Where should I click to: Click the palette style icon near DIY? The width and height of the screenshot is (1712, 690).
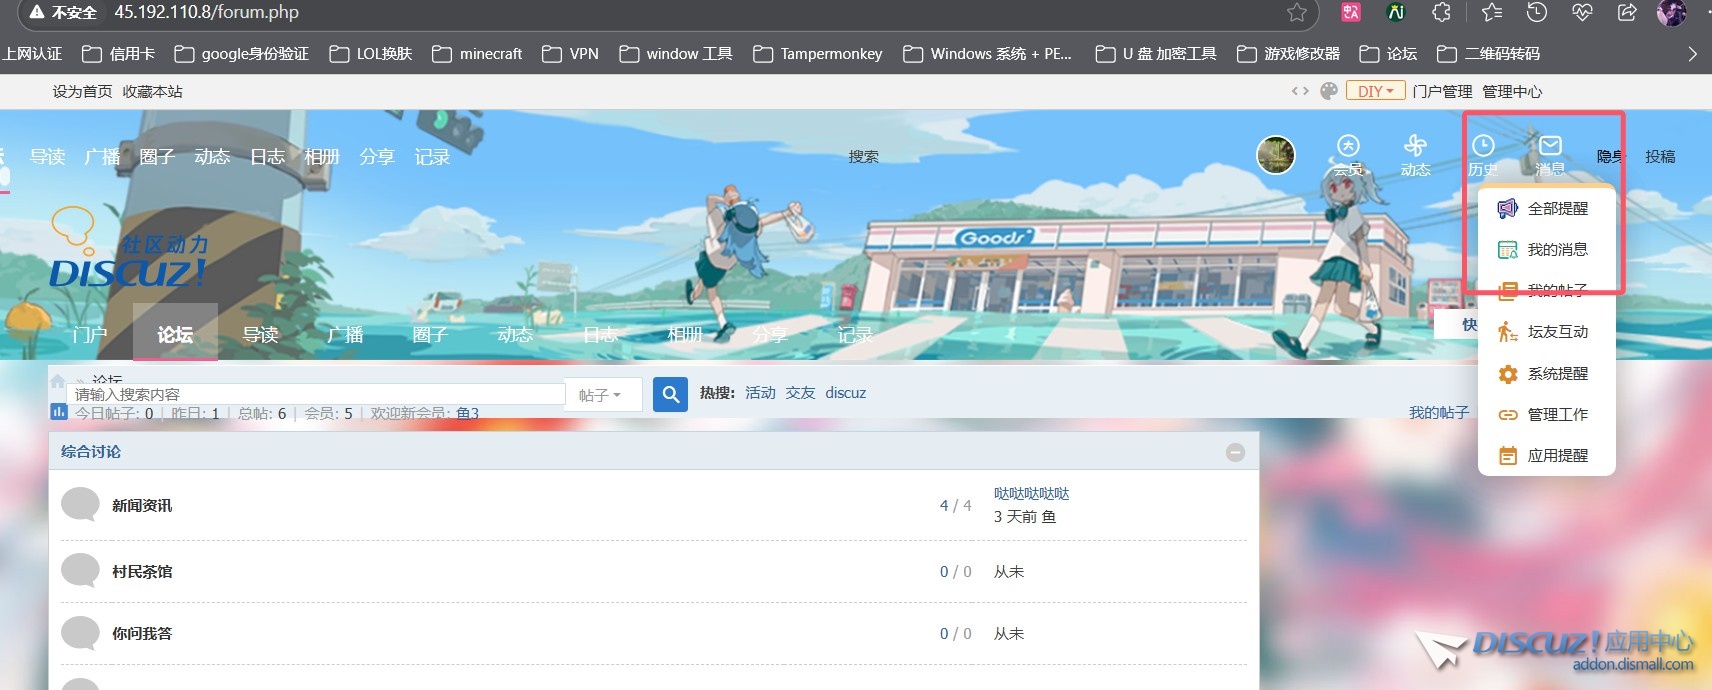(1329, 91)
